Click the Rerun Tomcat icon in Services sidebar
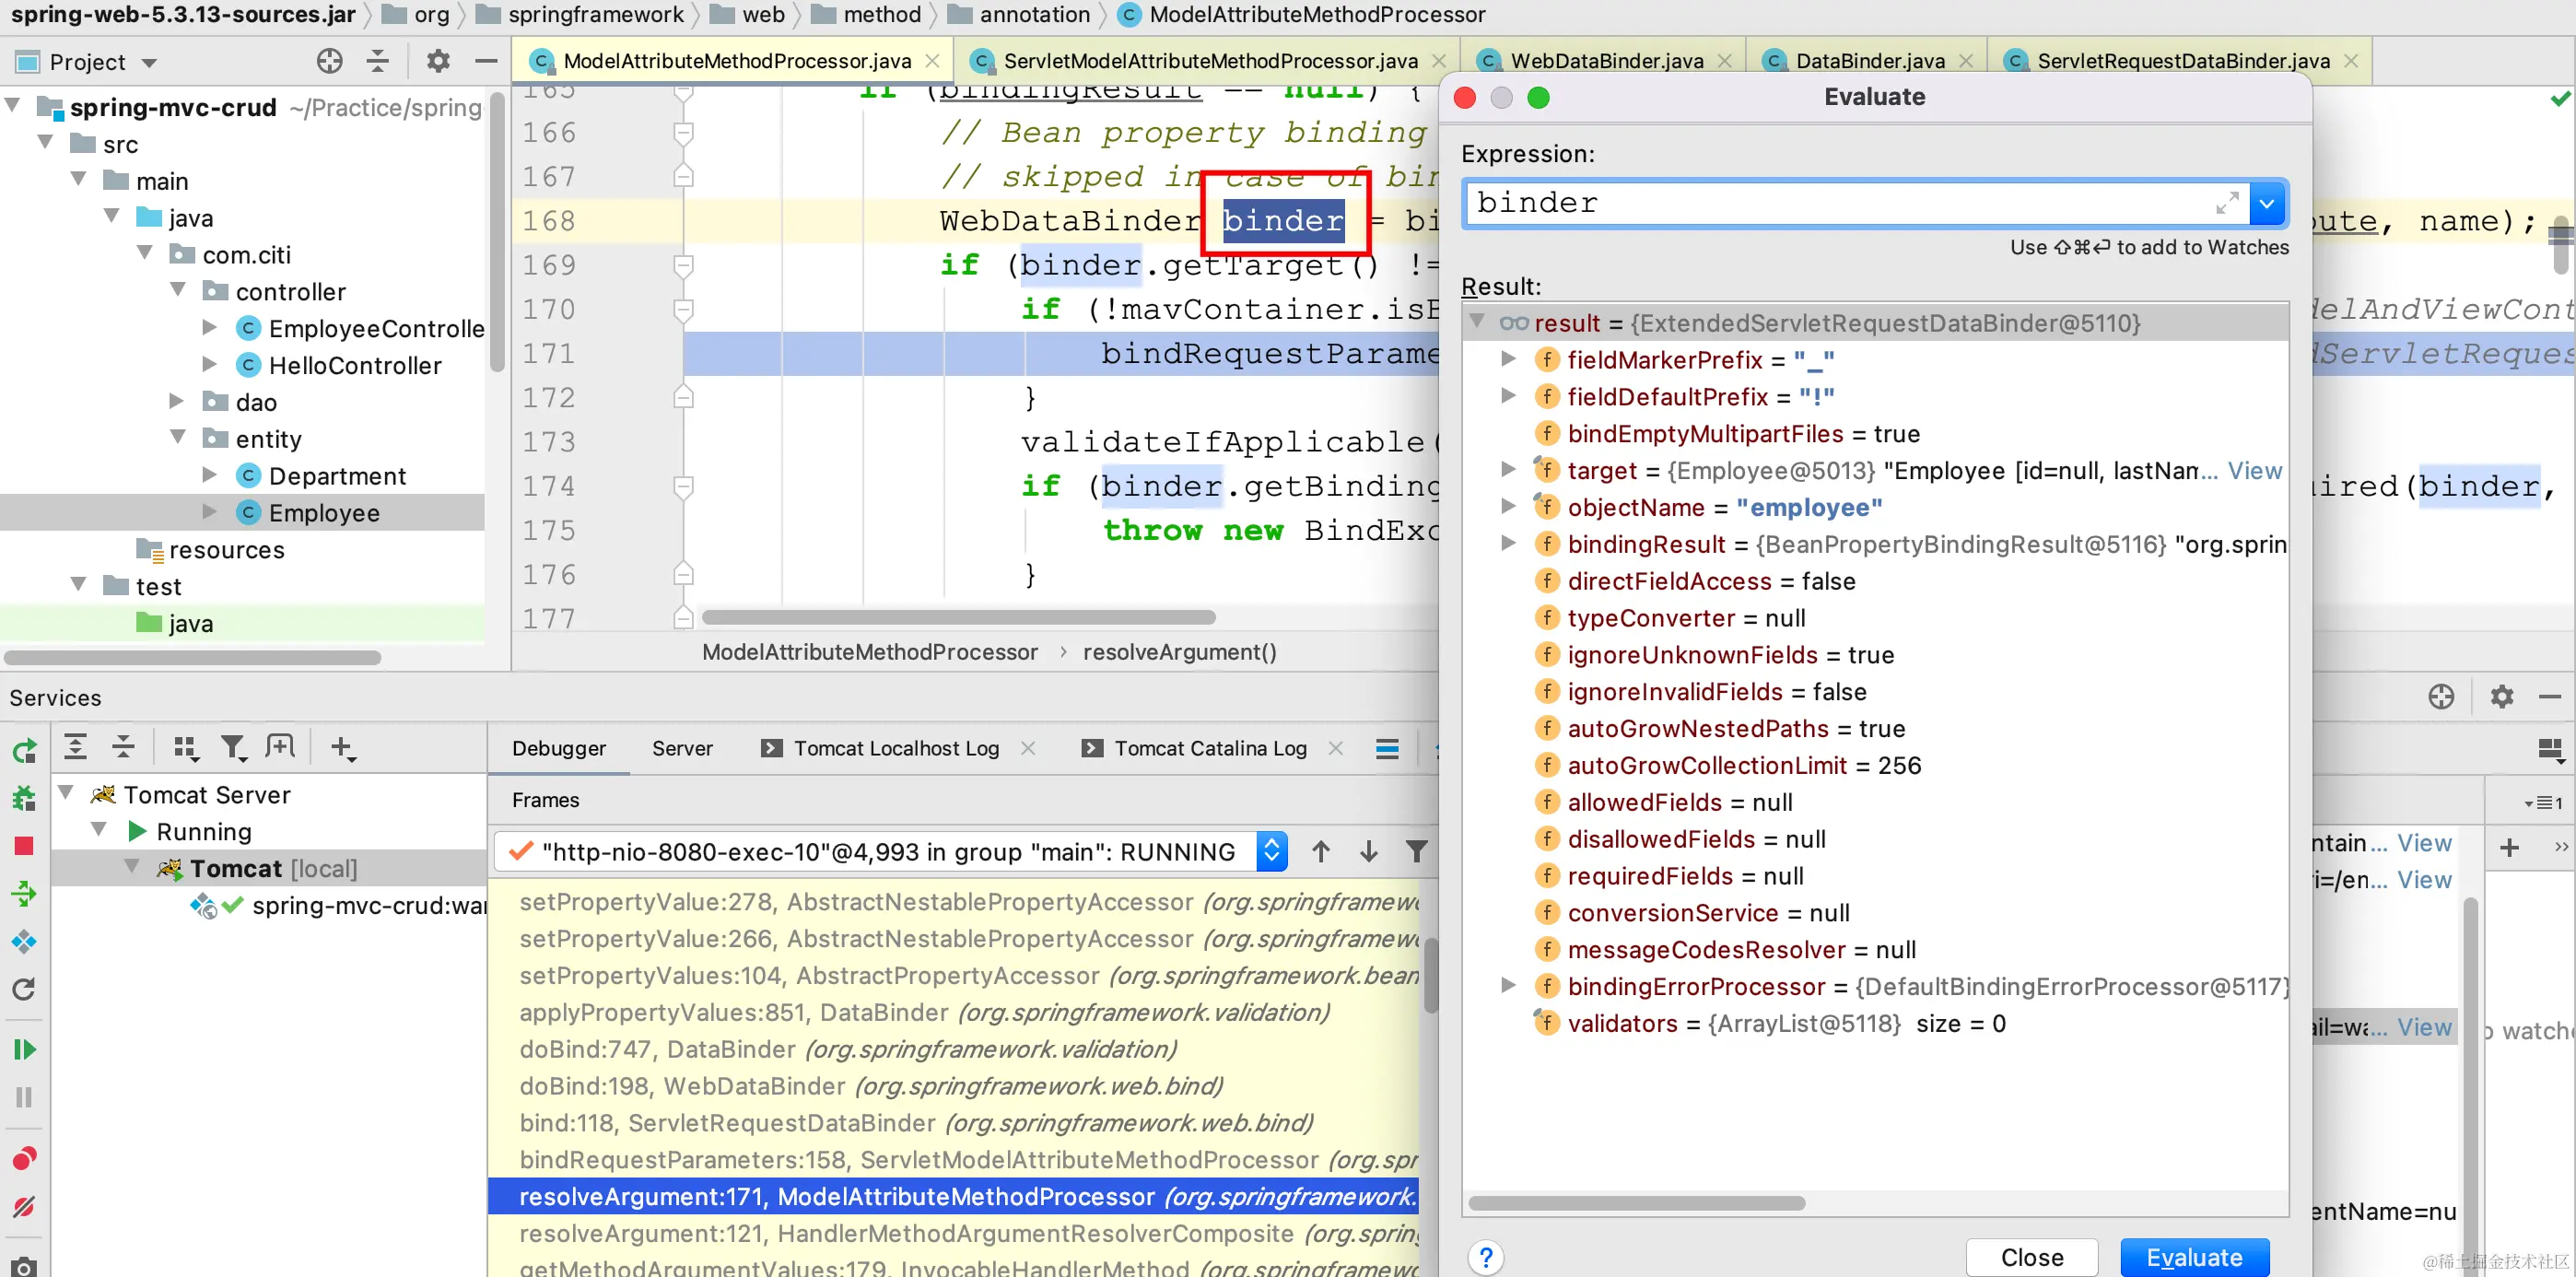2576x1277 pixels. pos(24,750)
